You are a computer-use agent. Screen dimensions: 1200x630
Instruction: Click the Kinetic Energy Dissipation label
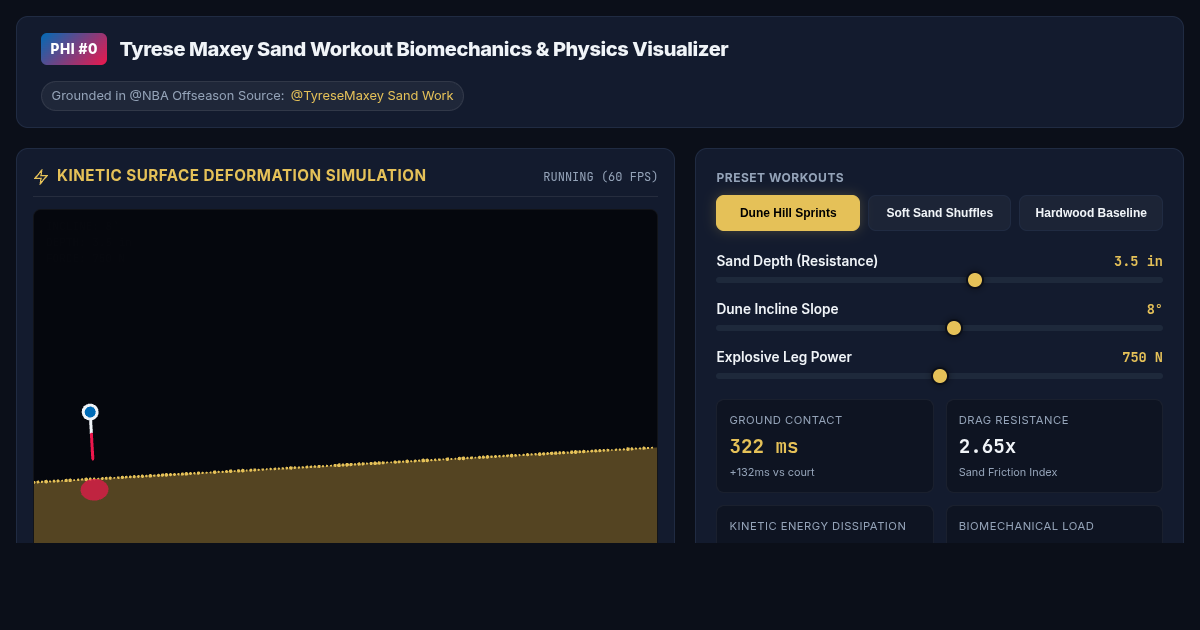pyautogui.click(x=818, y=526)
